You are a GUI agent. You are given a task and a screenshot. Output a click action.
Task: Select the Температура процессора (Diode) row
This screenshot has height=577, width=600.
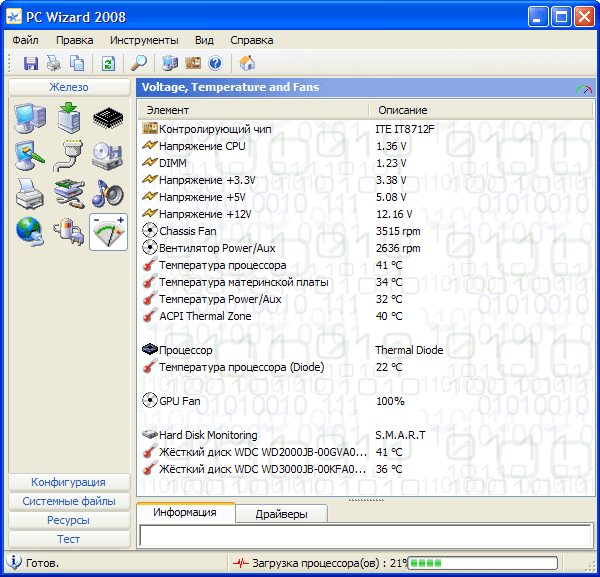[365, 367]
